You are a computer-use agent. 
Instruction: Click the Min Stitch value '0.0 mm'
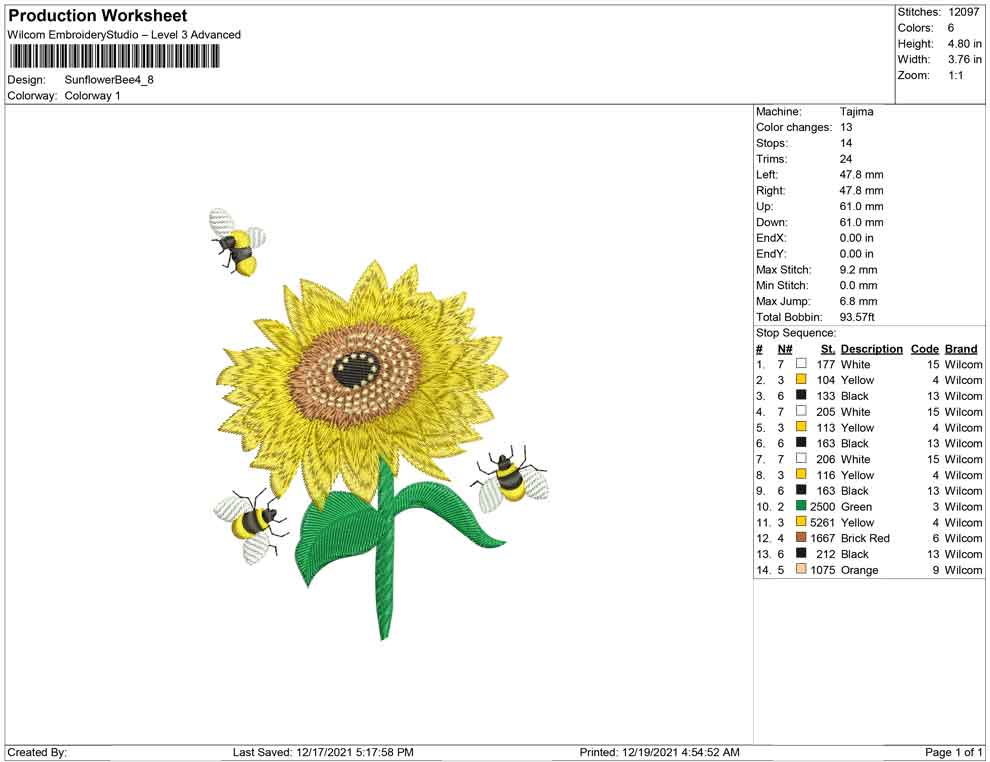click(x=858, y=285)
